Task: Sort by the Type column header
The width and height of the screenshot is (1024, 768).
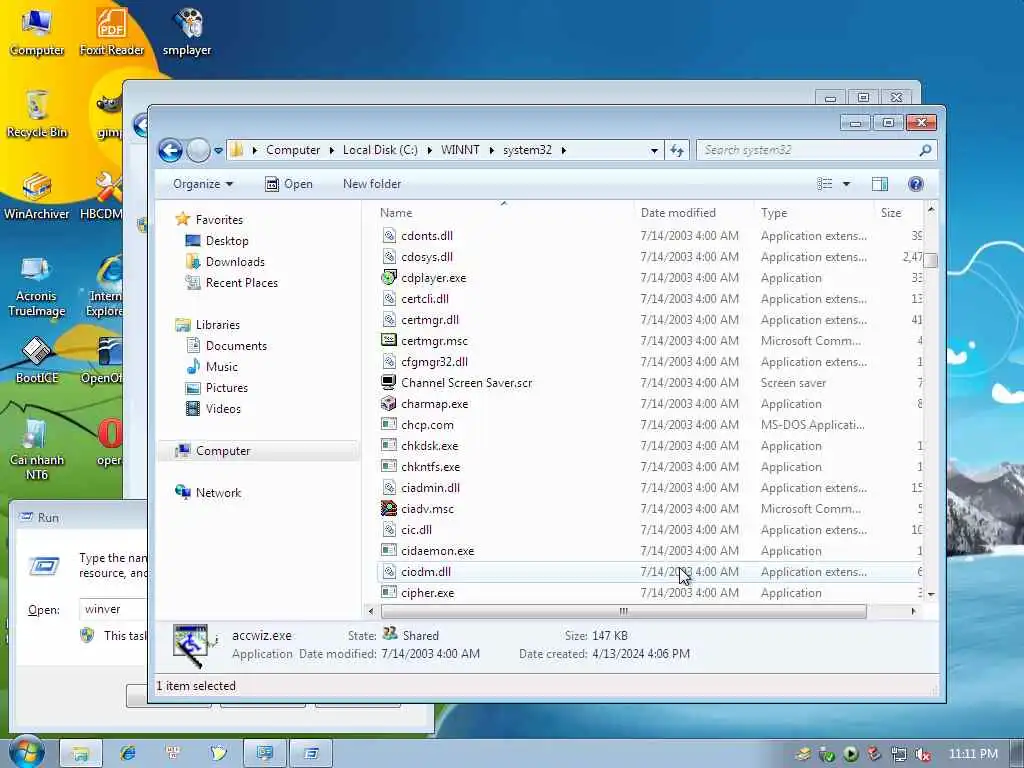Action: [x=774, y=213]
